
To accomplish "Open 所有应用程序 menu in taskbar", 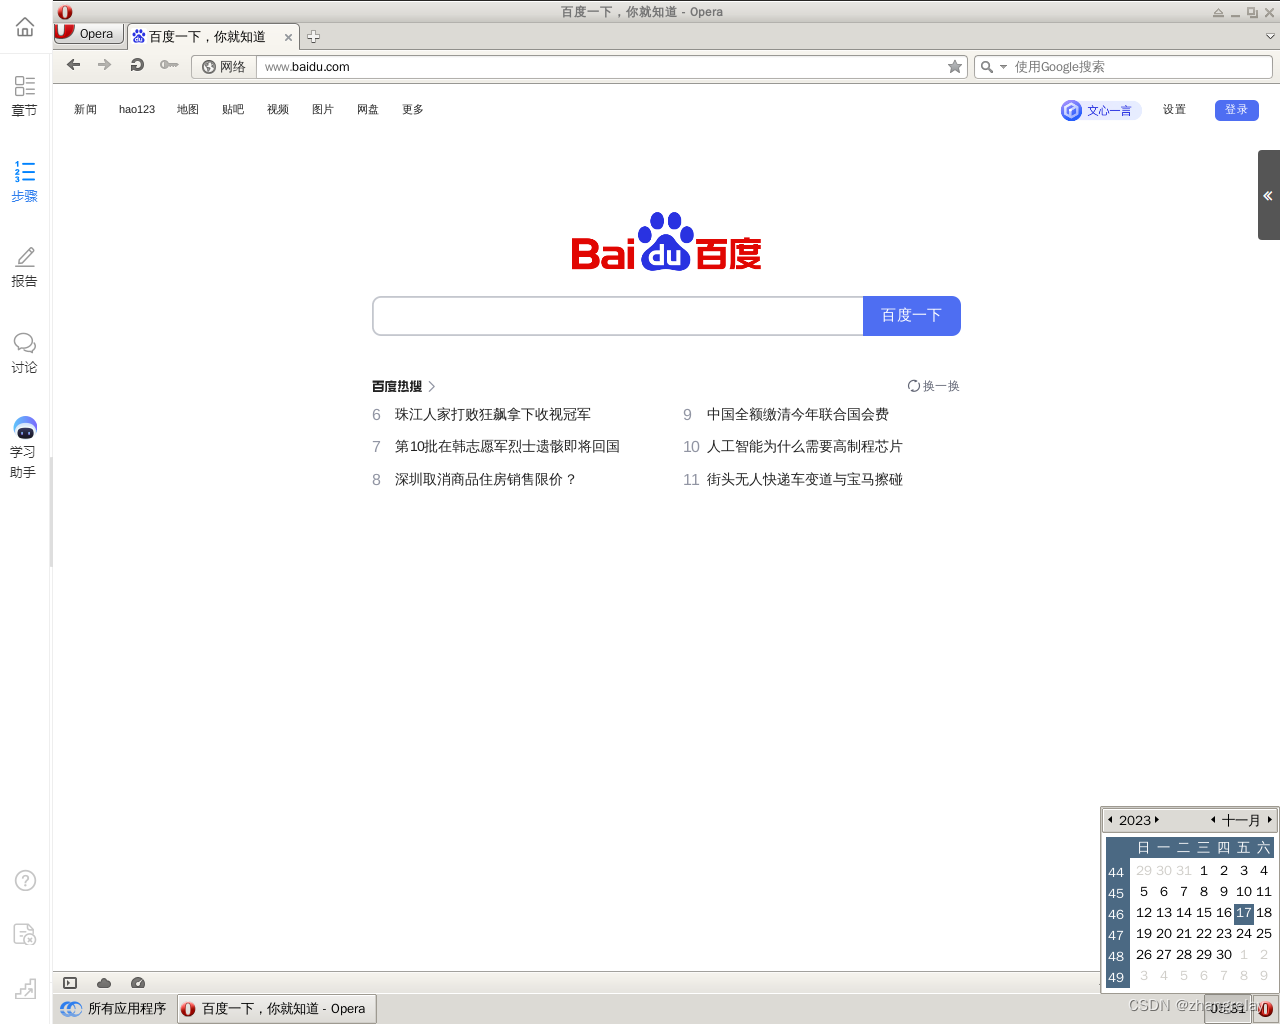I will point(114,1009).
